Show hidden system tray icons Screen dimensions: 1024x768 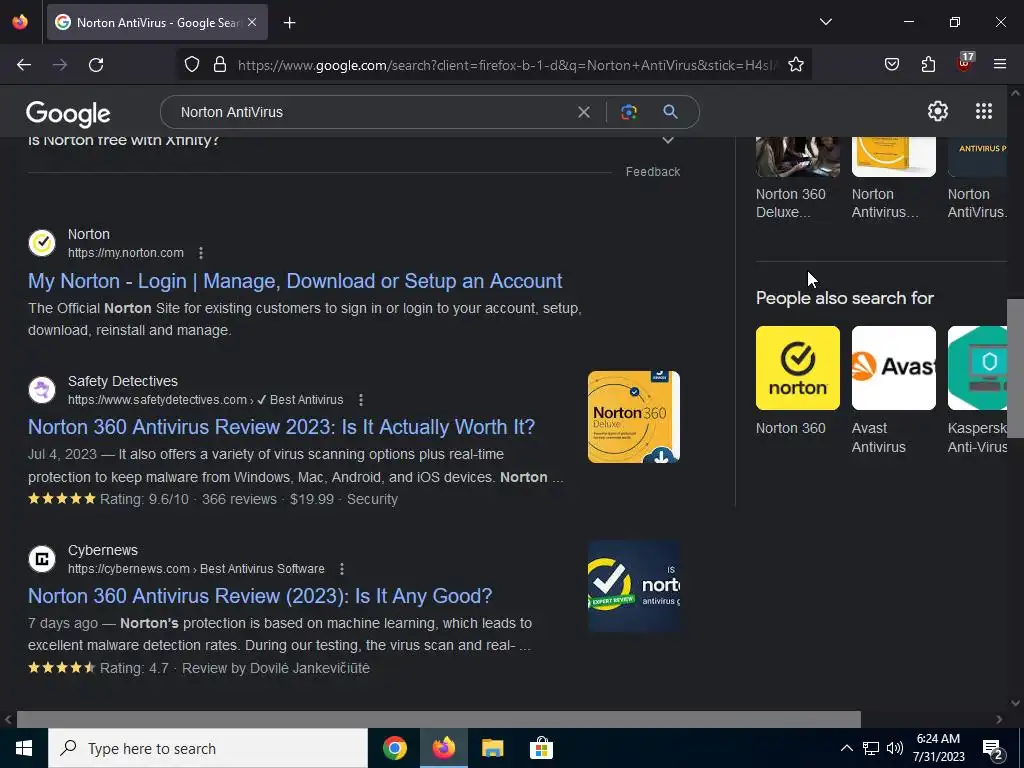coord(846,748)
